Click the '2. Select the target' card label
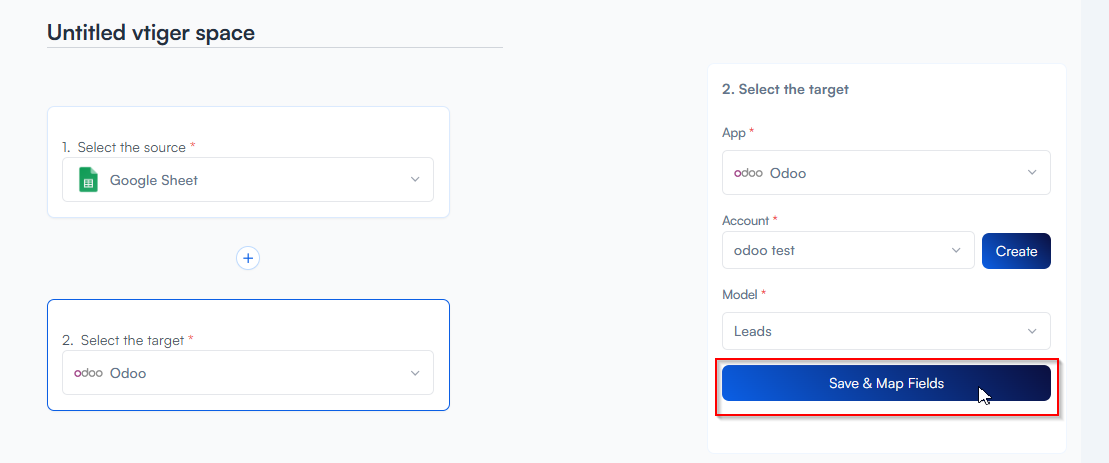1109x463 pixels. (x=132, y=340)
